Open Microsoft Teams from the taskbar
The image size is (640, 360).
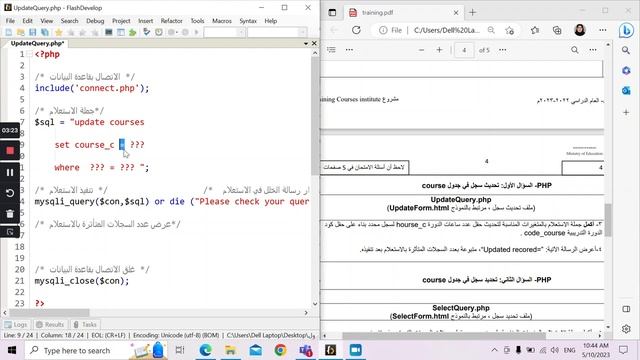(x=306, y=350)
